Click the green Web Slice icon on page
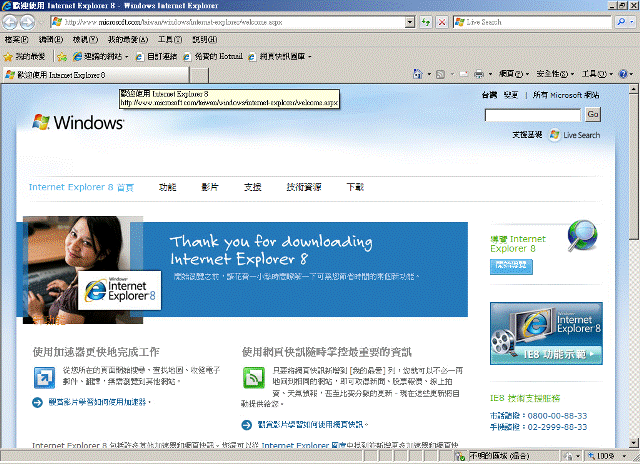 (254, 378)
